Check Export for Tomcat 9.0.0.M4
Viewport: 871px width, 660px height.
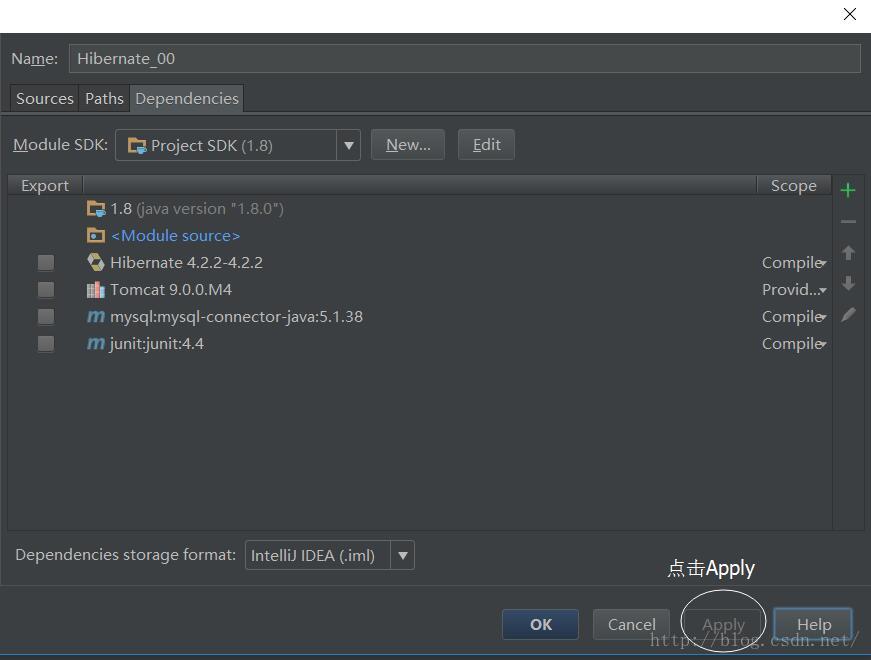[46, 289]
